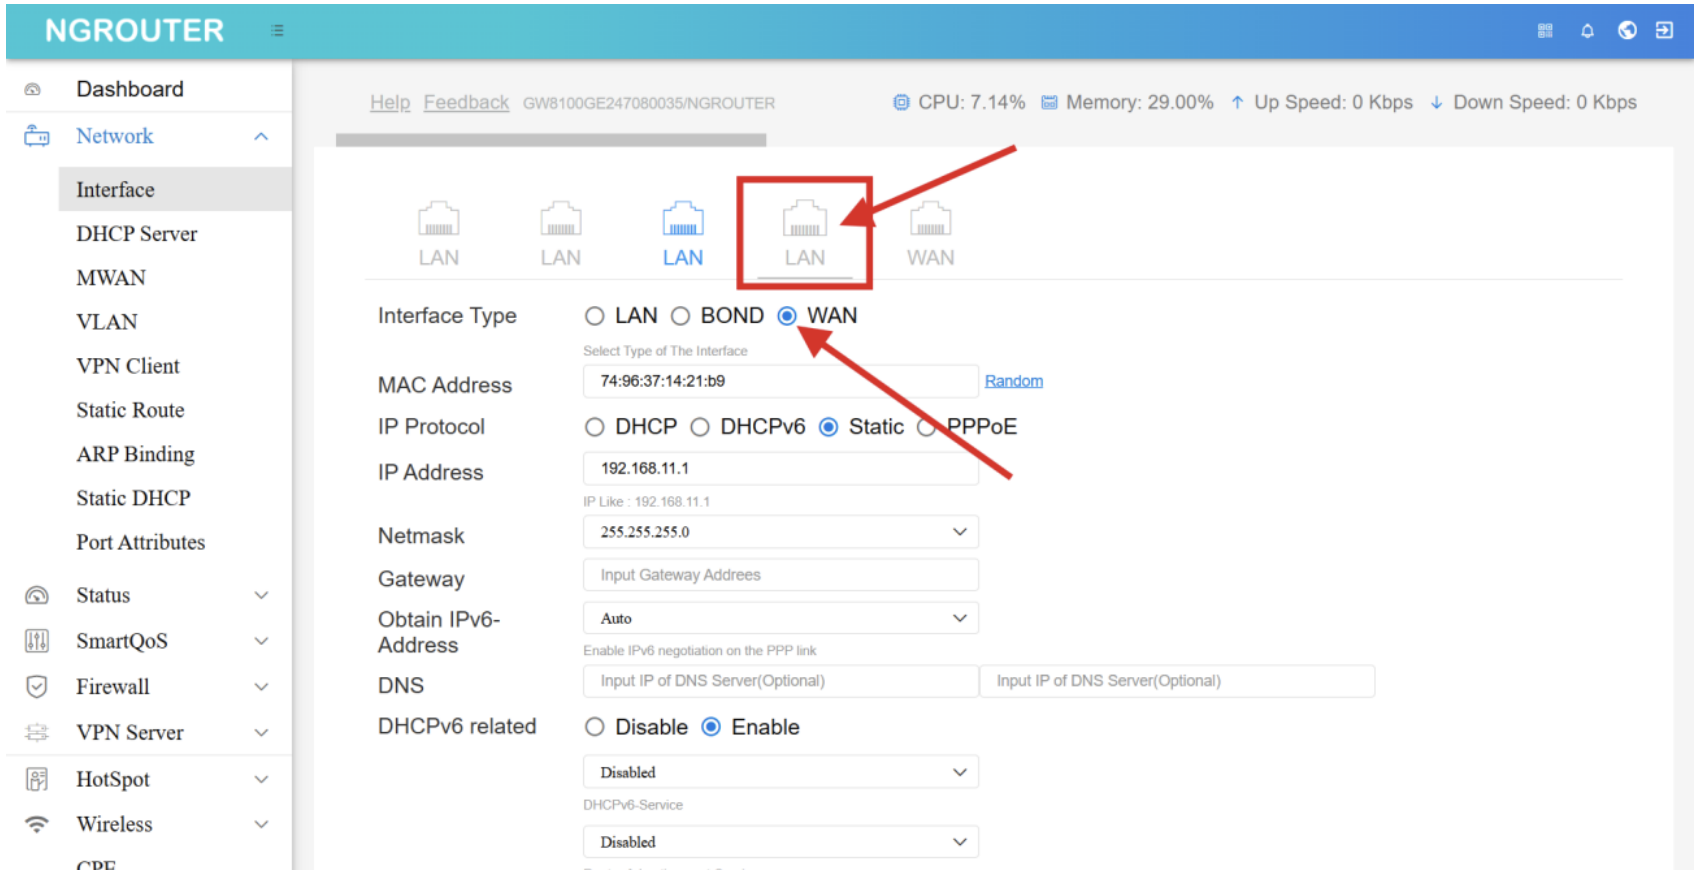Open the Obtain IPv6-Address dropdown

click(x=780, y=619)
